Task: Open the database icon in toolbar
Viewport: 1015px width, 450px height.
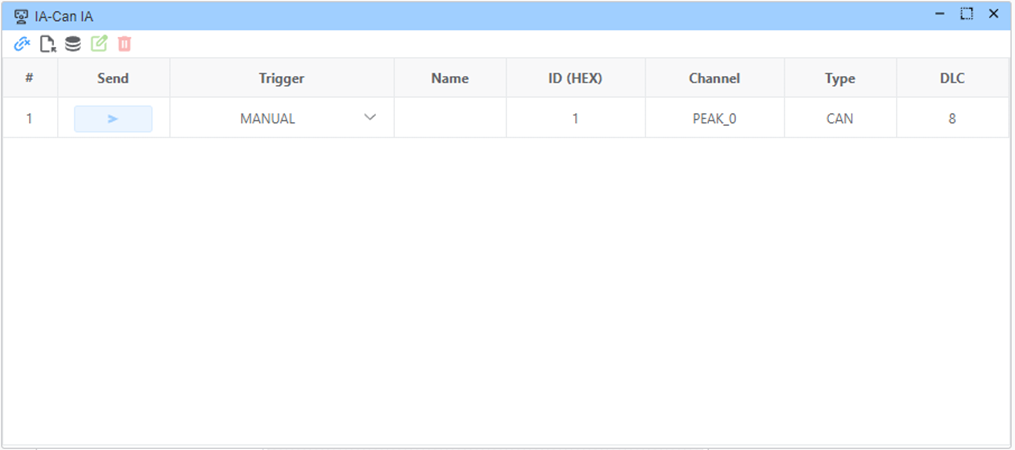Action: coord(73,44)
